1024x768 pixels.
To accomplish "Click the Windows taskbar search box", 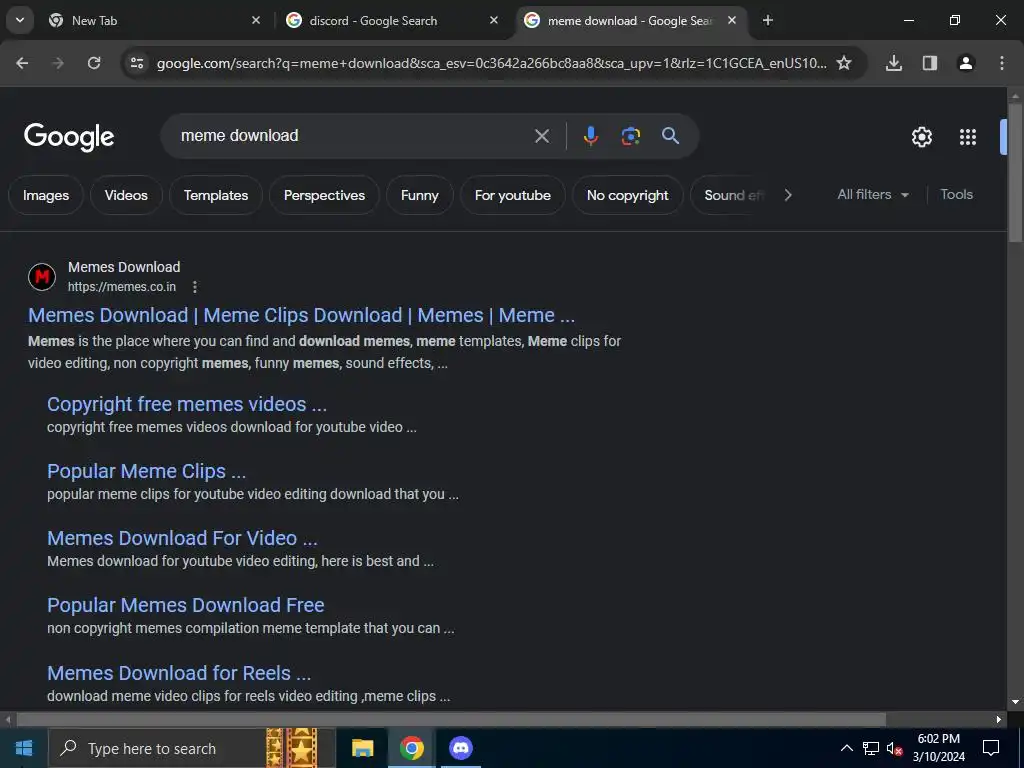I will click(192, 748).
